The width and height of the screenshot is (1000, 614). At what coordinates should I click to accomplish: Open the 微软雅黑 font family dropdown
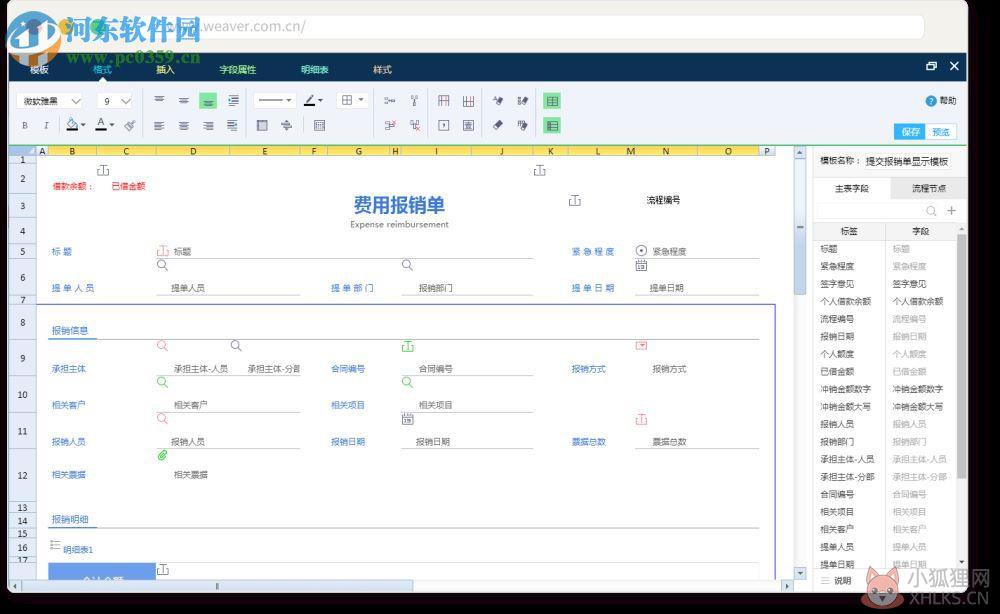tap(51, 101)
